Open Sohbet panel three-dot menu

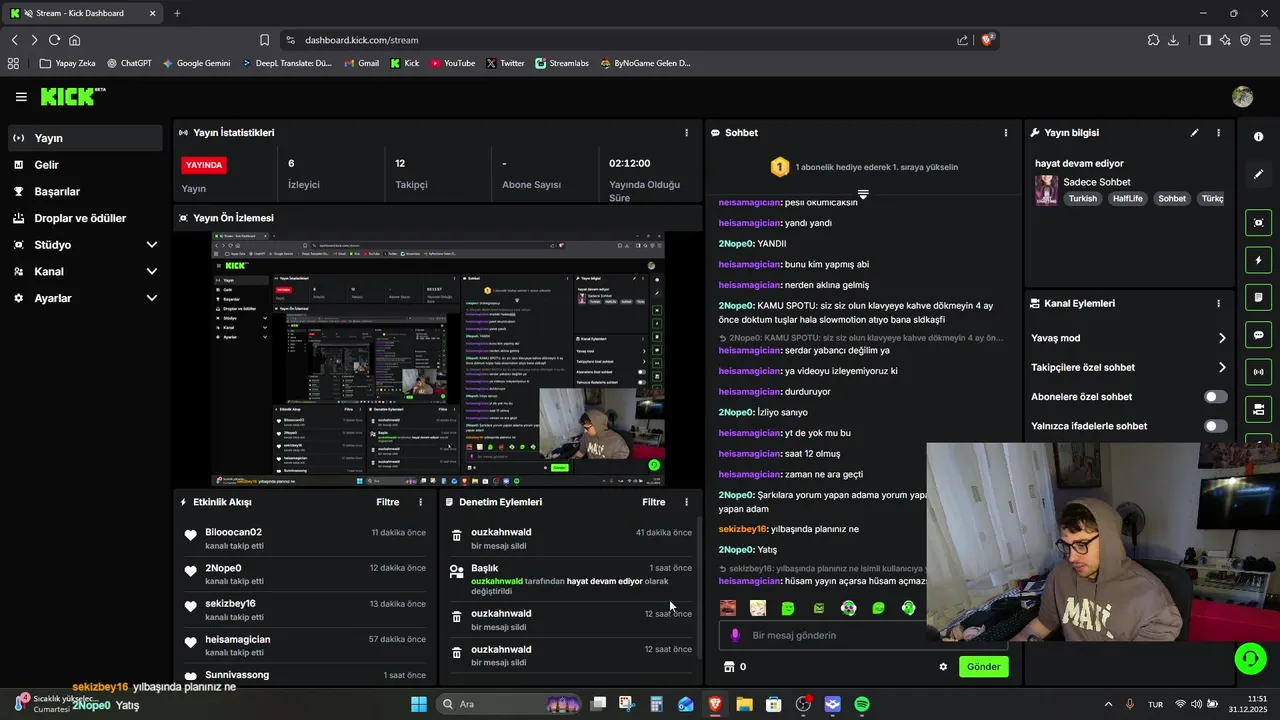[x=1005, y=132]
